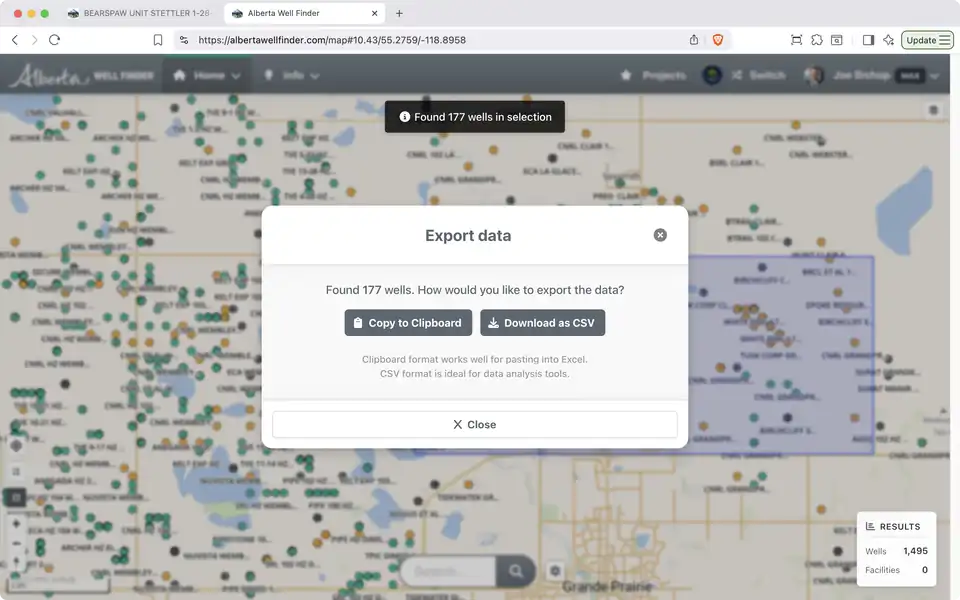
Task: Expand the Info dropdown menu
Action: coord(291,75)
